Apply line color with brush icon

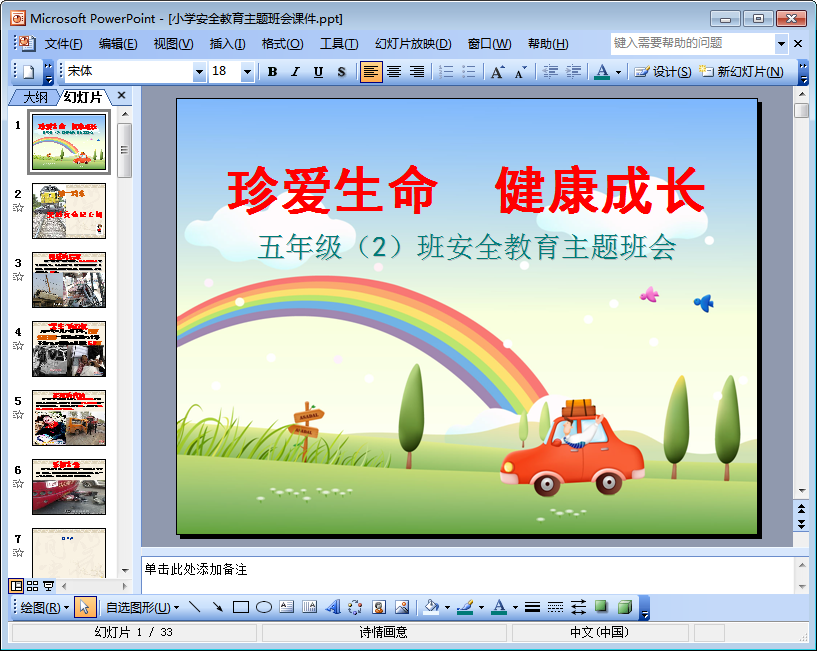[x=465, y=607]
